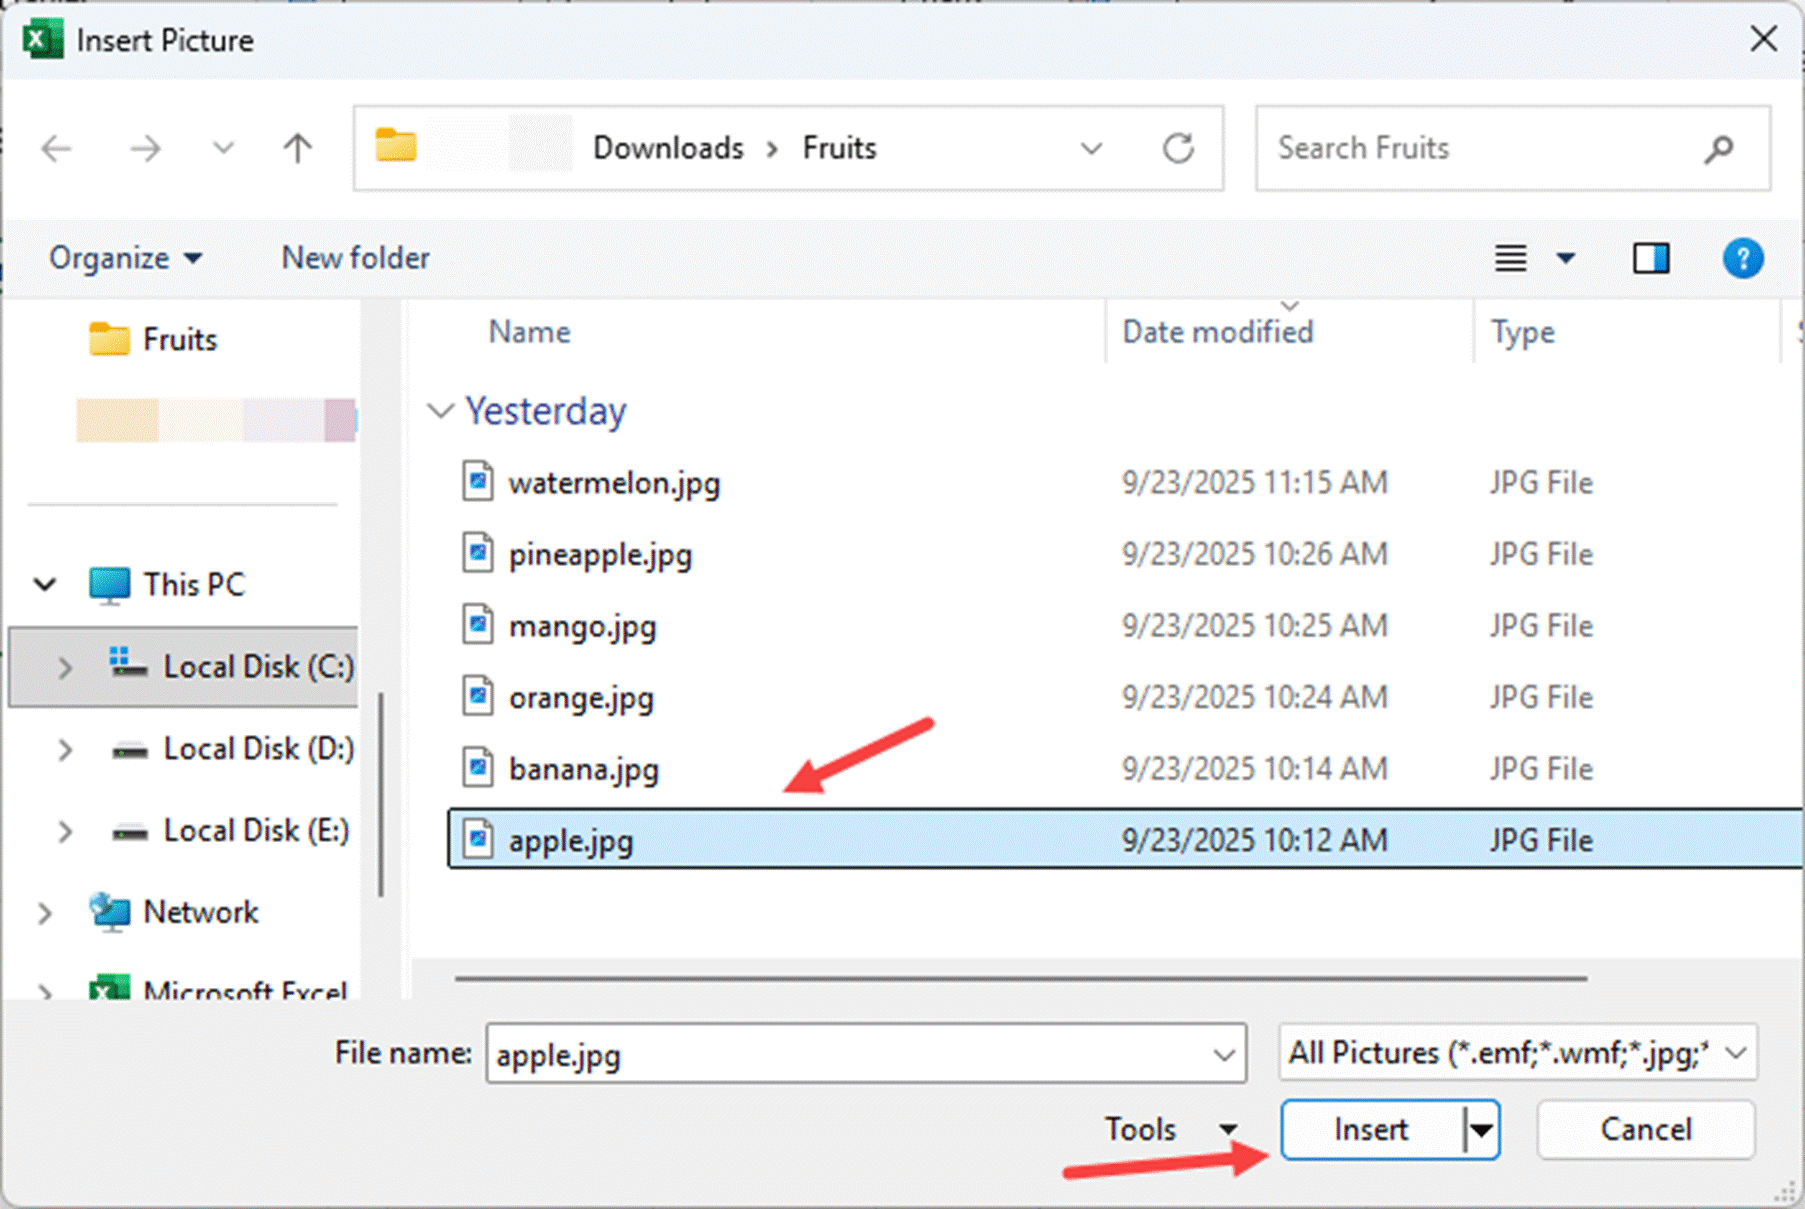Screen dimensions: 1805x1209
Task: Open the Insert button split dropdown arrow
Action: pyautogui.click(x=1481, y=1130)
